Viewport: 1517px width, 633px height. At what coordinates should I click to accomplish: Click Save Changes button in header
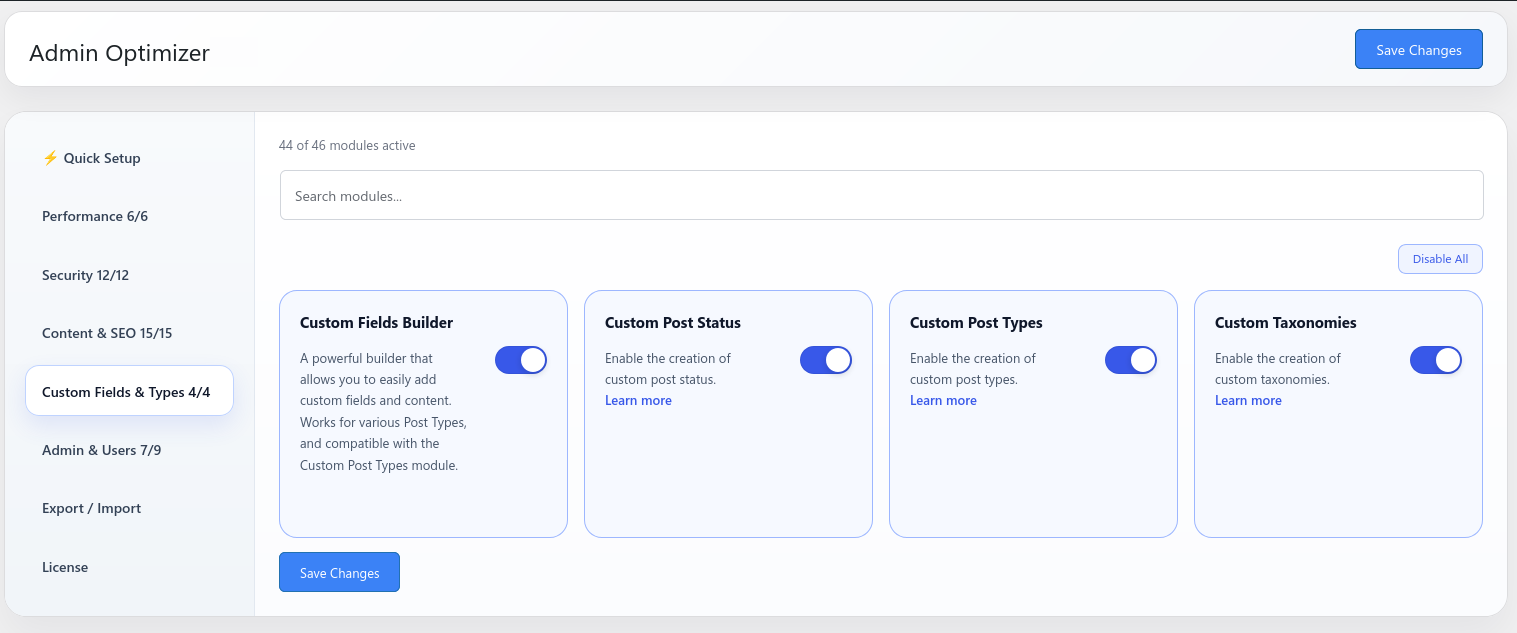tap(1418, 50)
